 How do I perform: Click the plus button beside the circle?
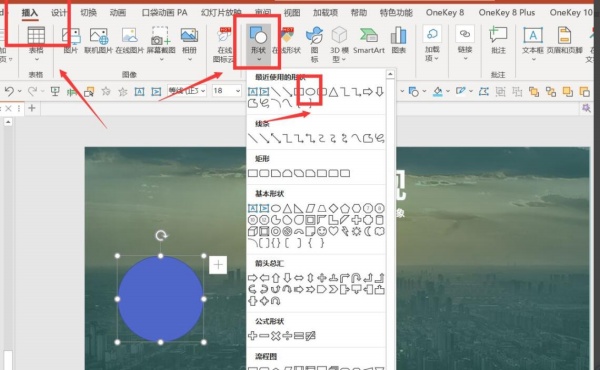point(218,265)
